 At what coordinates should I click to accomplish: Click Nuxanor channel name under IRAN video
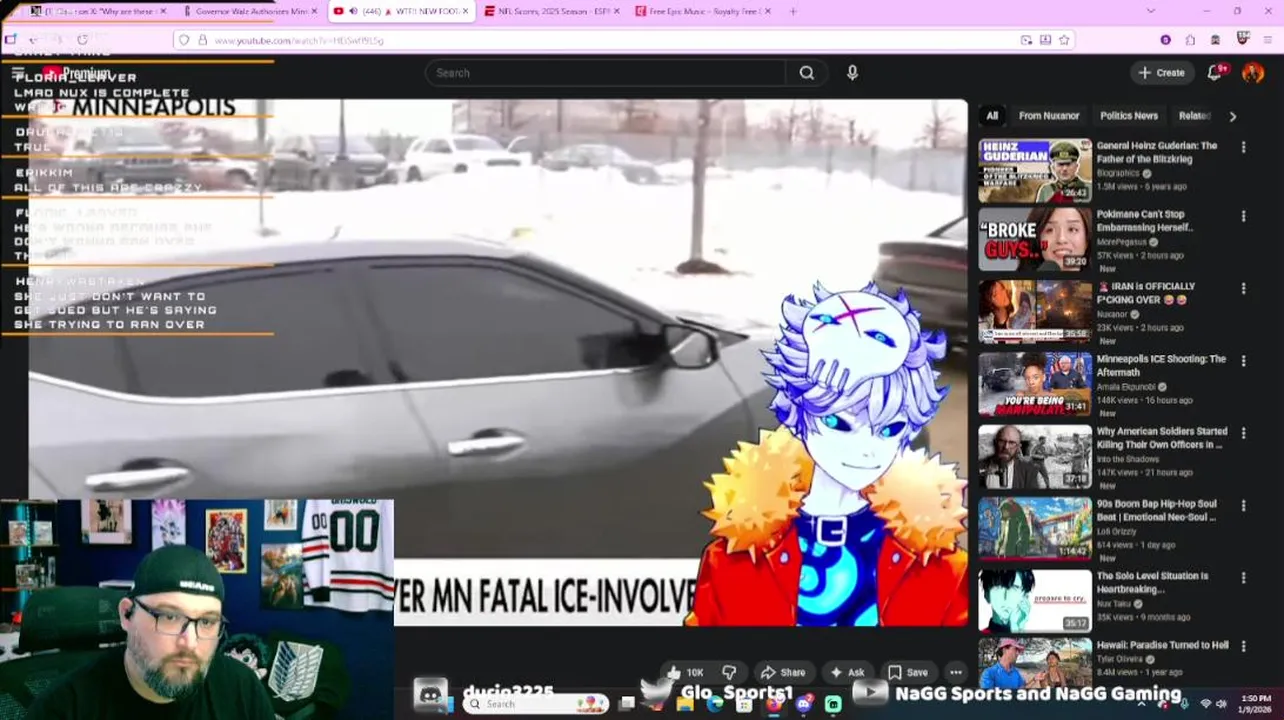point(1115,314)
